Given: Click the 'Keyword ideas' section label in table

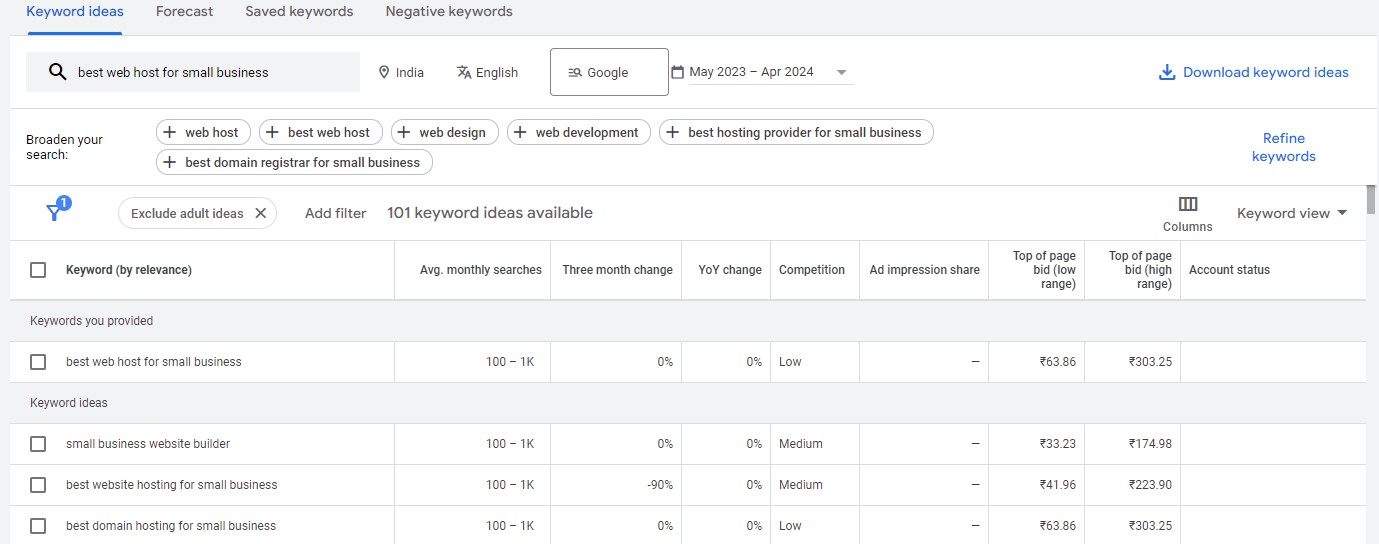Looking at the screenshot, I should pyautogui.click(x=69, y=403).
